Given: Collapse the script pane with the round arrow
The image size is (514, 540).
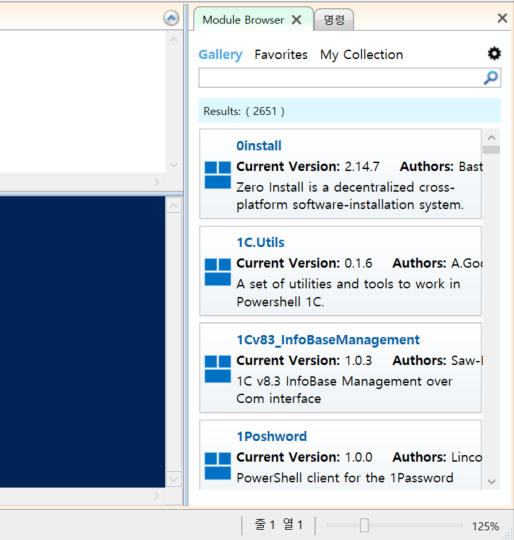Looking at the screenshot, I should 171,18.
